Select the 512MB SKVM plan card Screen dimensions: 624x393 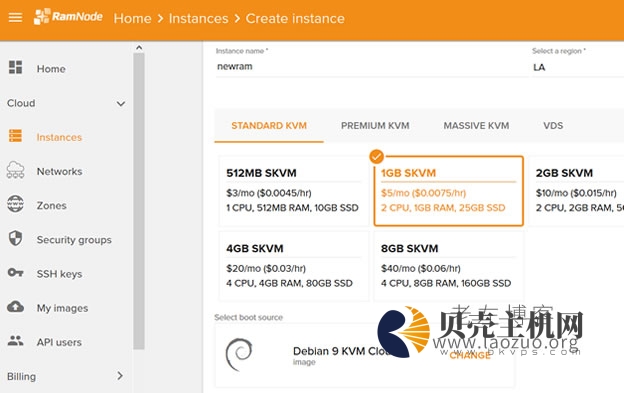tap(294, 191)
